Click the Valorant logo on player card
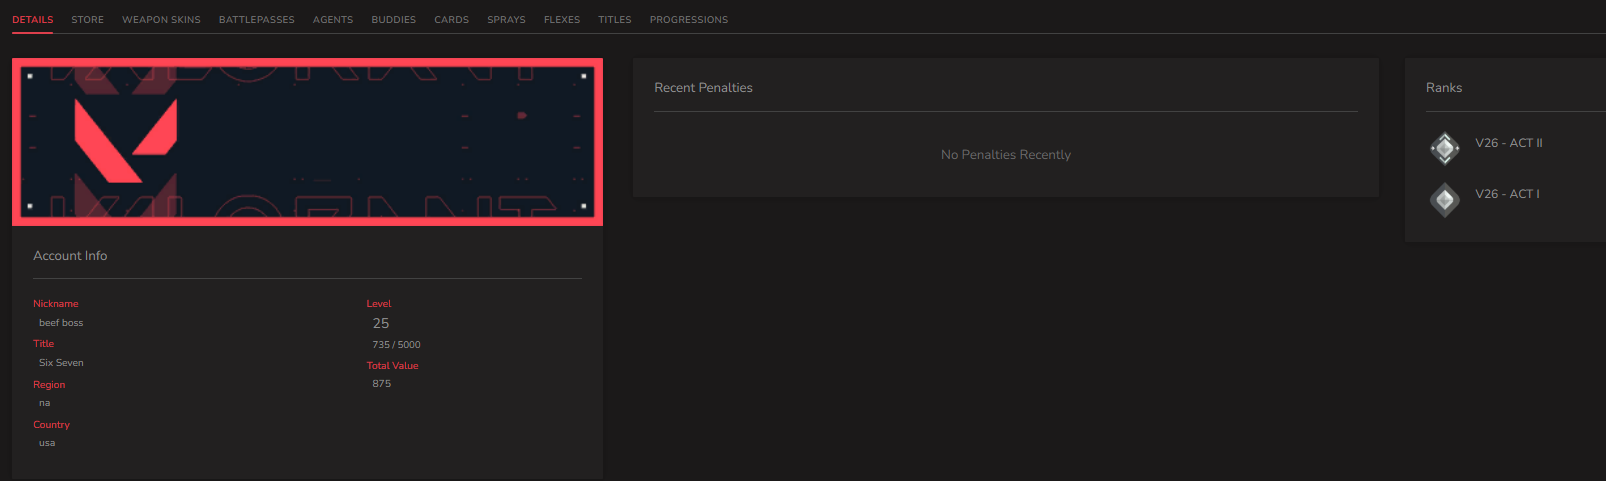This screenshot has width=1606, height=481. [126, 141]
